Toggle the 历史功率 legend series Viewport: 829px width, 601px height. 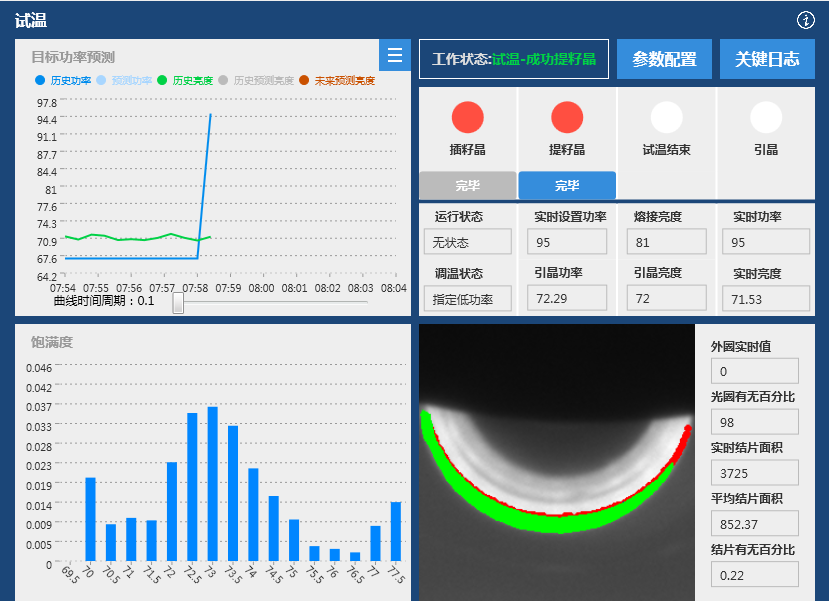[64, 81]
